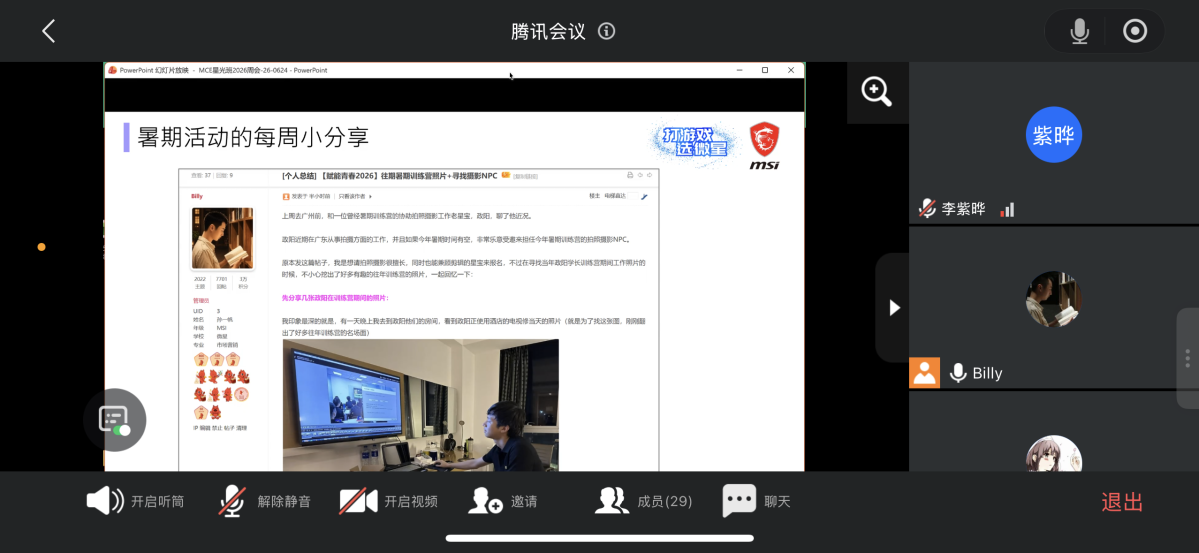
Task: Zoom in with the magnifier icon
Action: (x=877, y=92)
